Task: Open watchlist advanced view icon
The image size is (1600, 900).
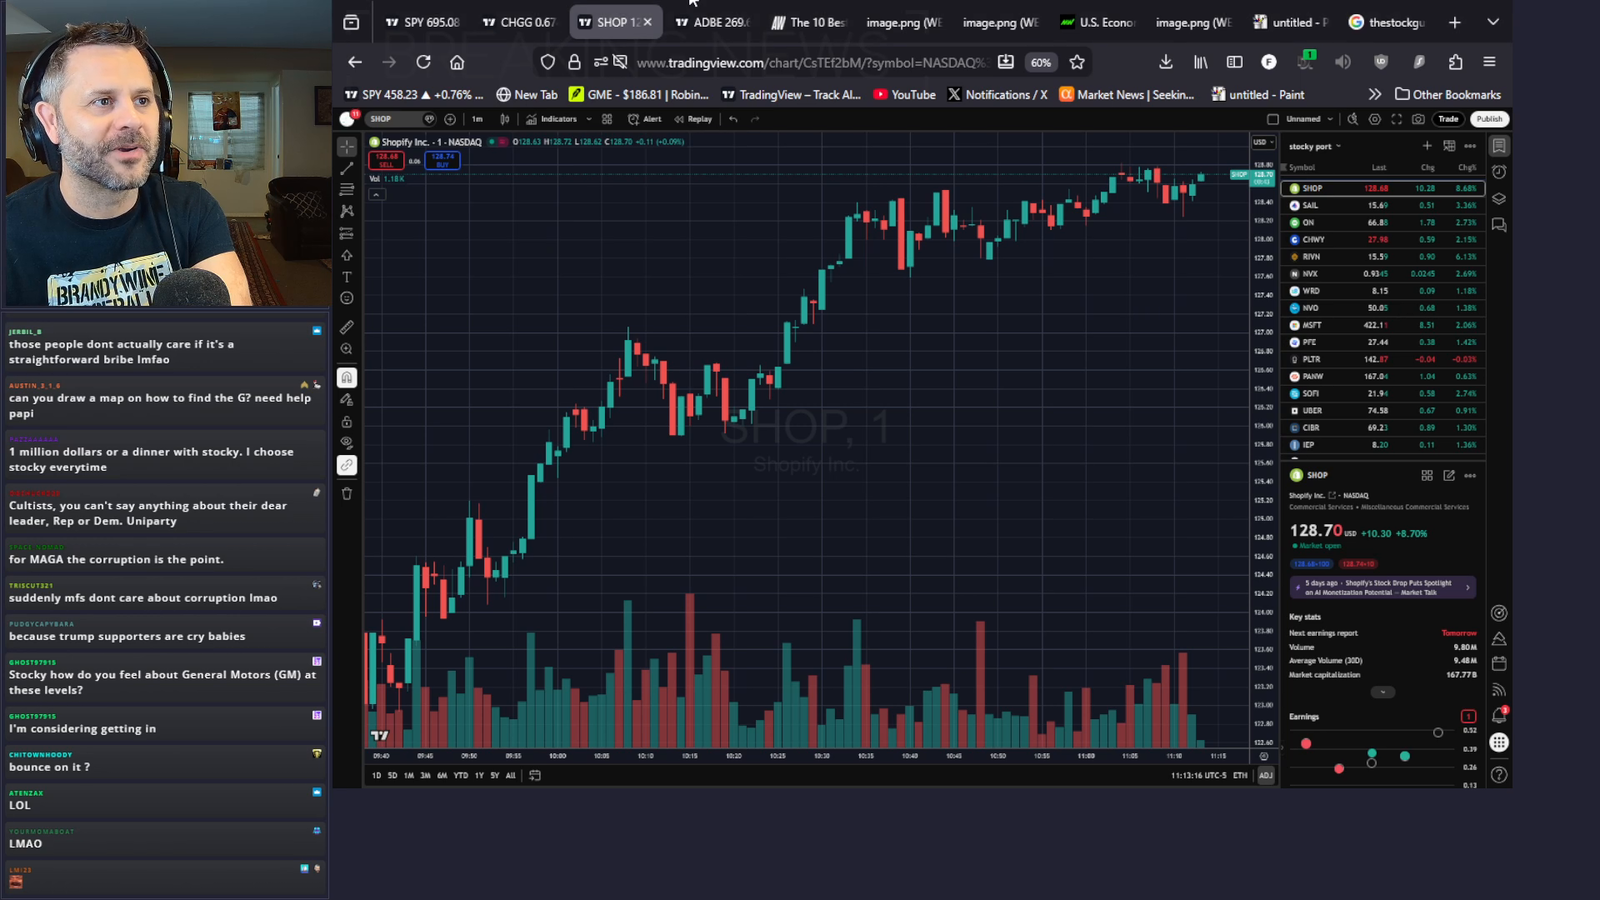Action: (1449, 146)
